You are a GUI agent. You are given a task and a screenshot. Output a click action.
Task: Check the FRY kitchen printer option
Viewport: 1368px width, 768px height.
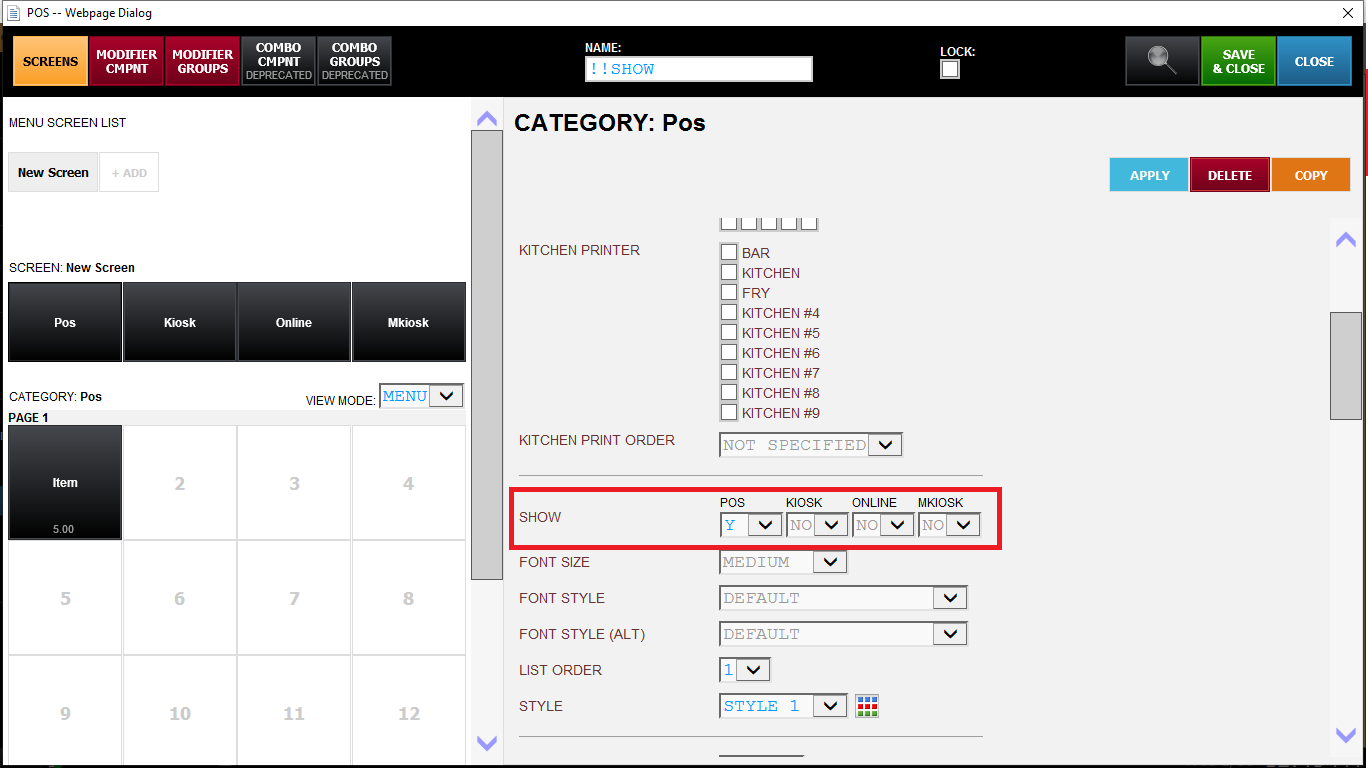(729, 293)
